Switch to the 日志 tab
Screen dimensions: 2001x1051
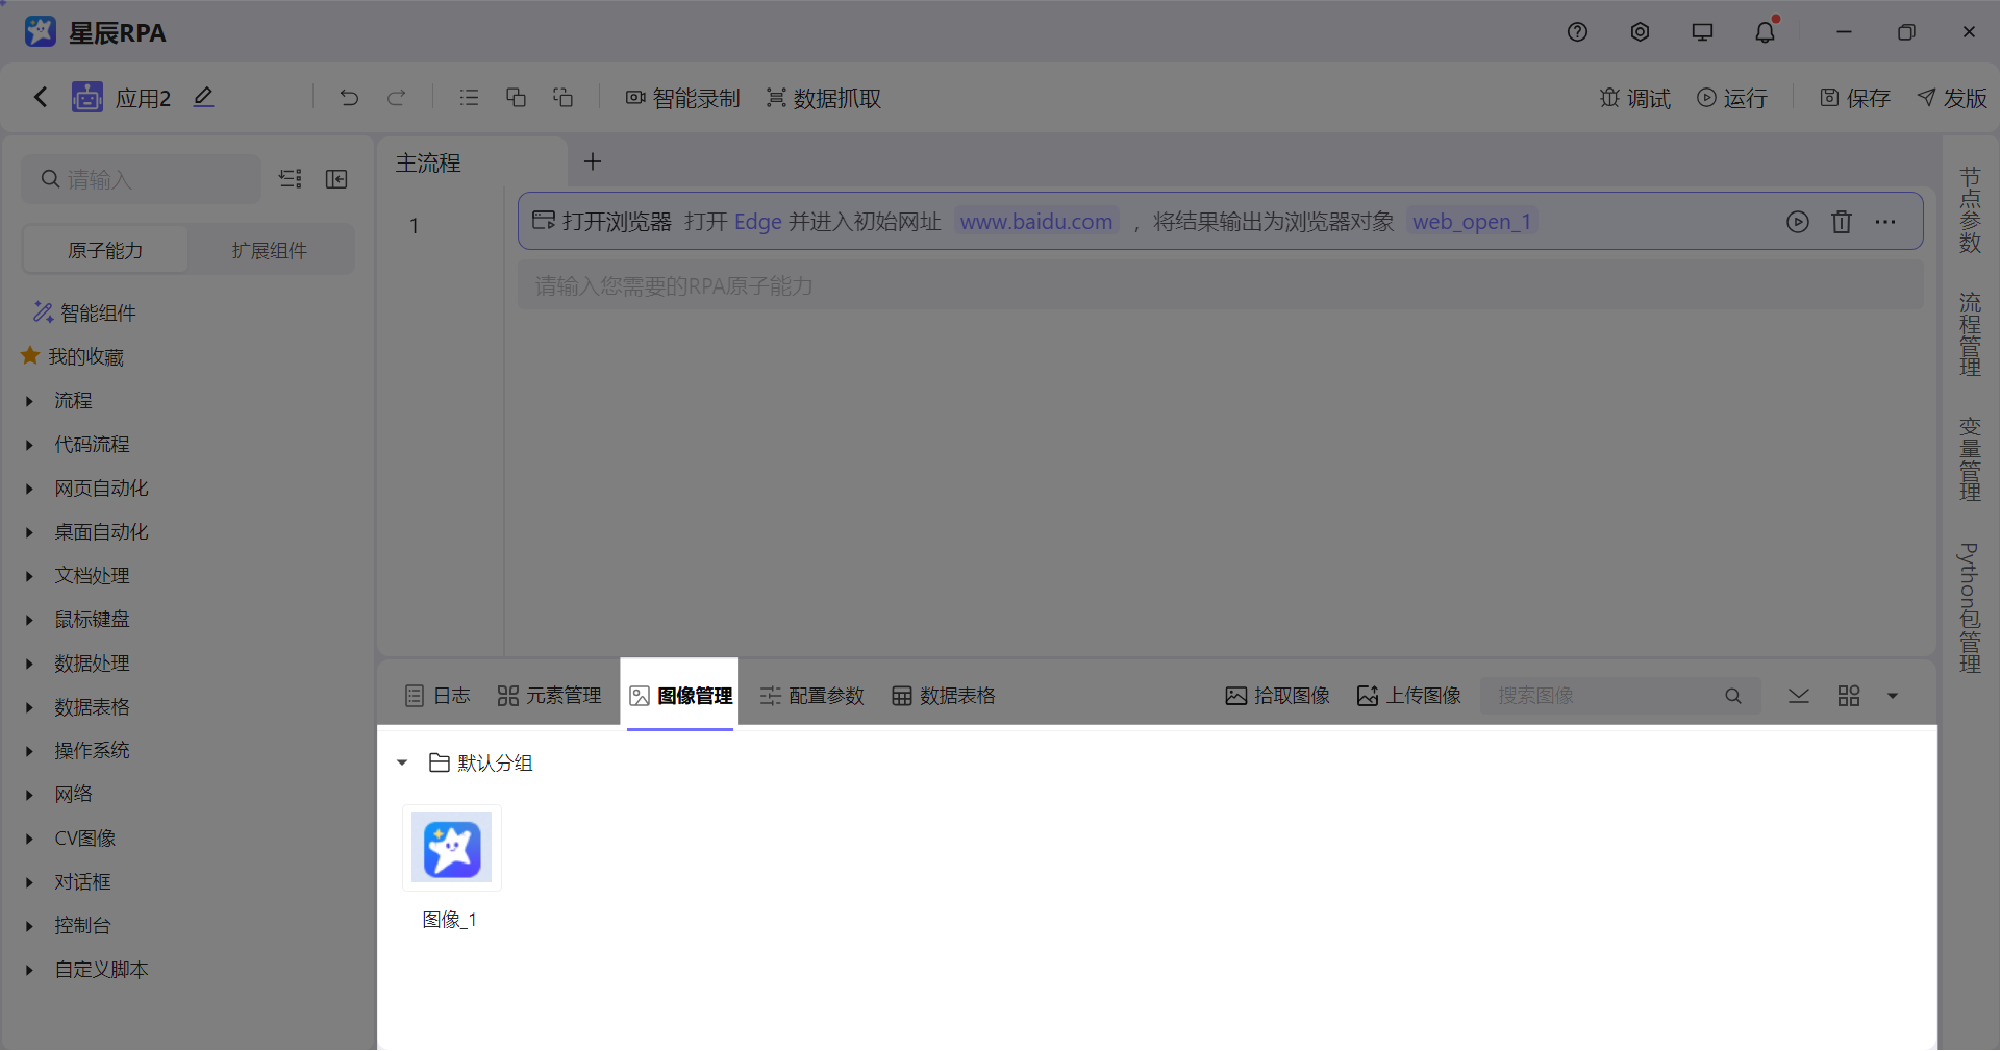(437, 695)
